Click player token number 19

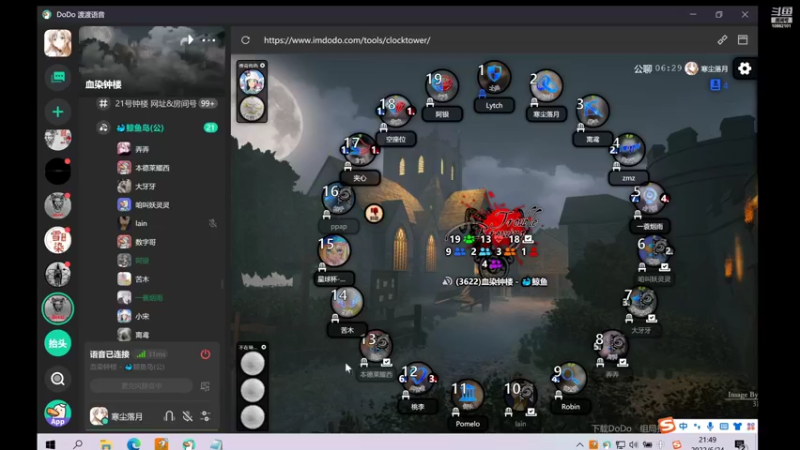(x=442, y=85)
